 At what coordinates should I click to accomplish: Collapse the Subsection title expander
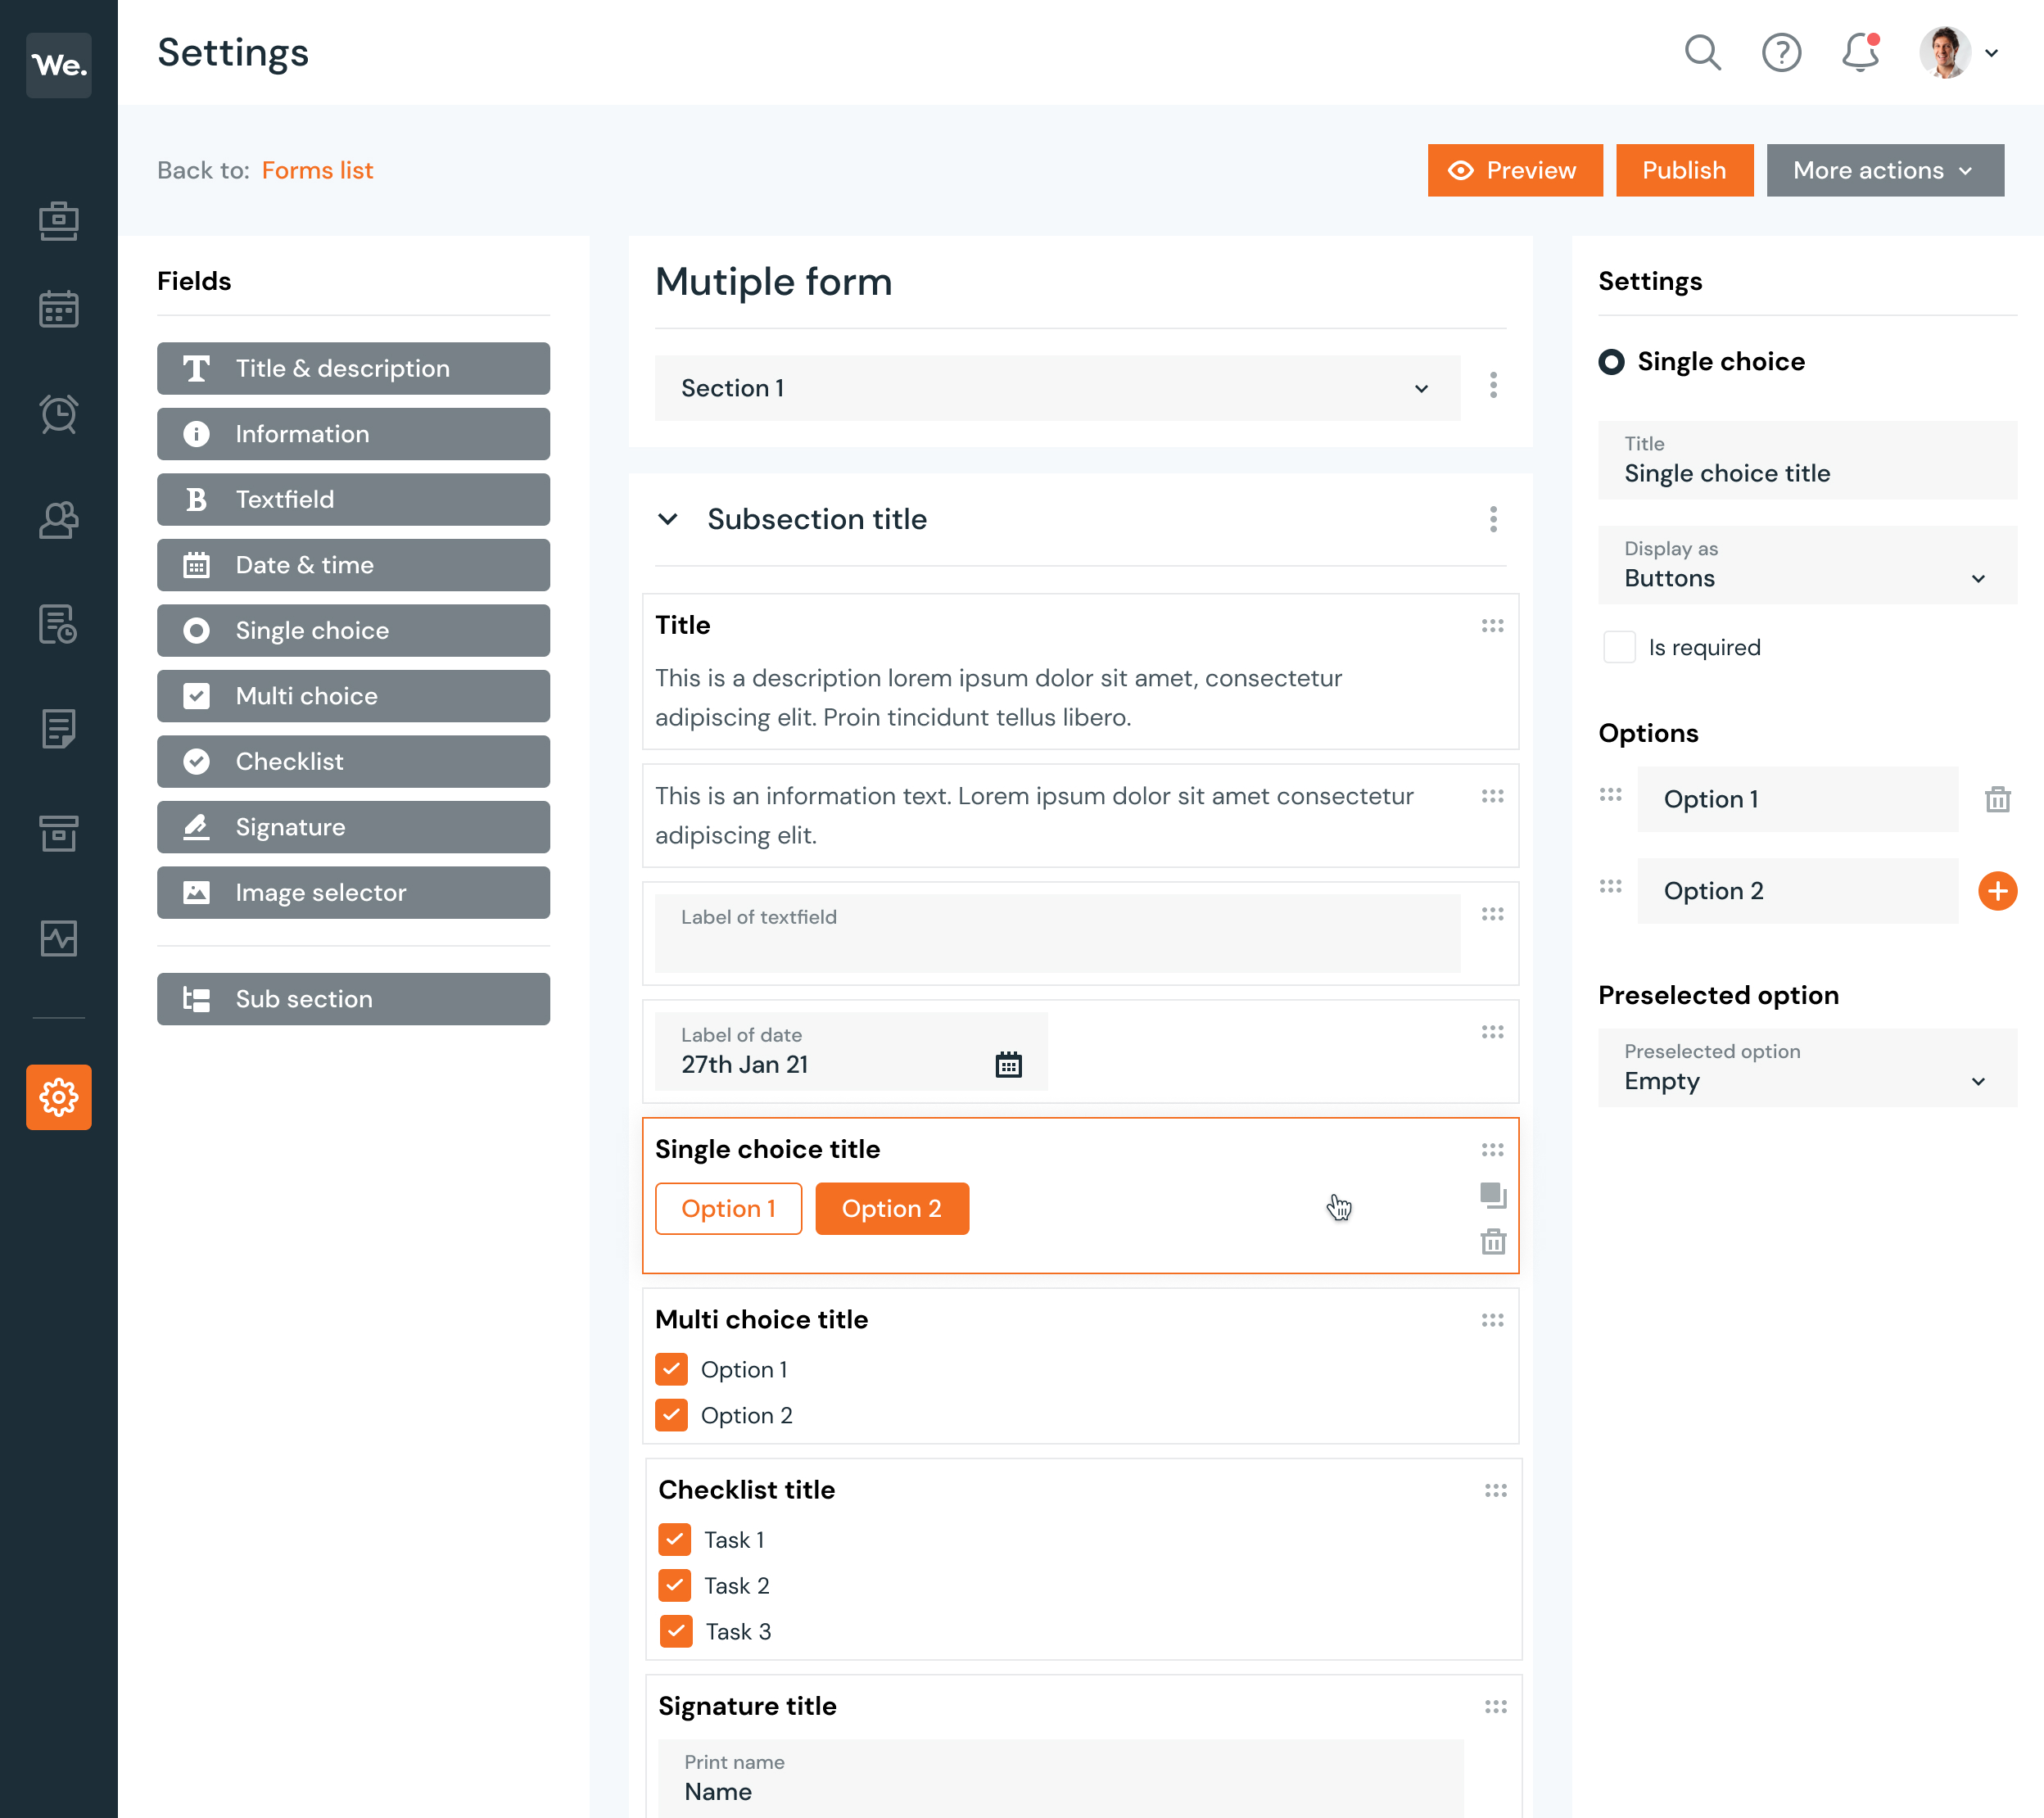point(668,518)
